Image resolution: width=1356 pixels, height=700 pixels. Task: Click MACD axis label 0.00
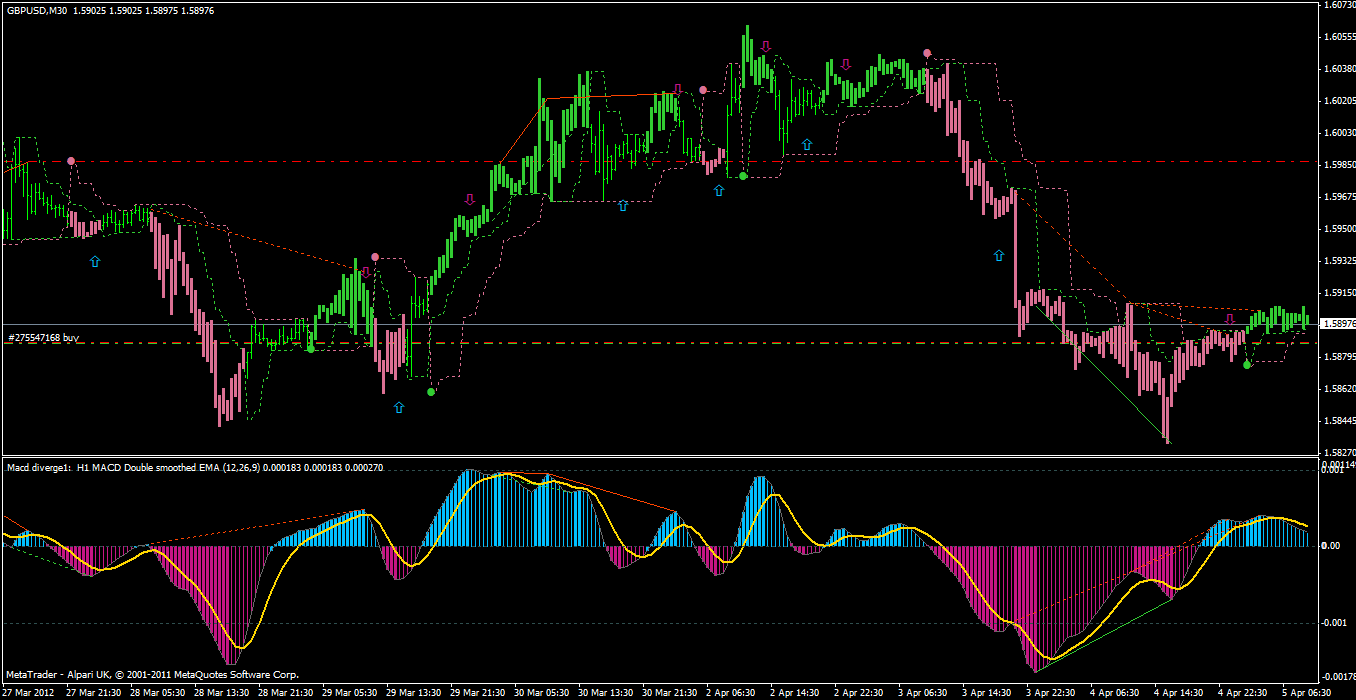coord(1331,546)
